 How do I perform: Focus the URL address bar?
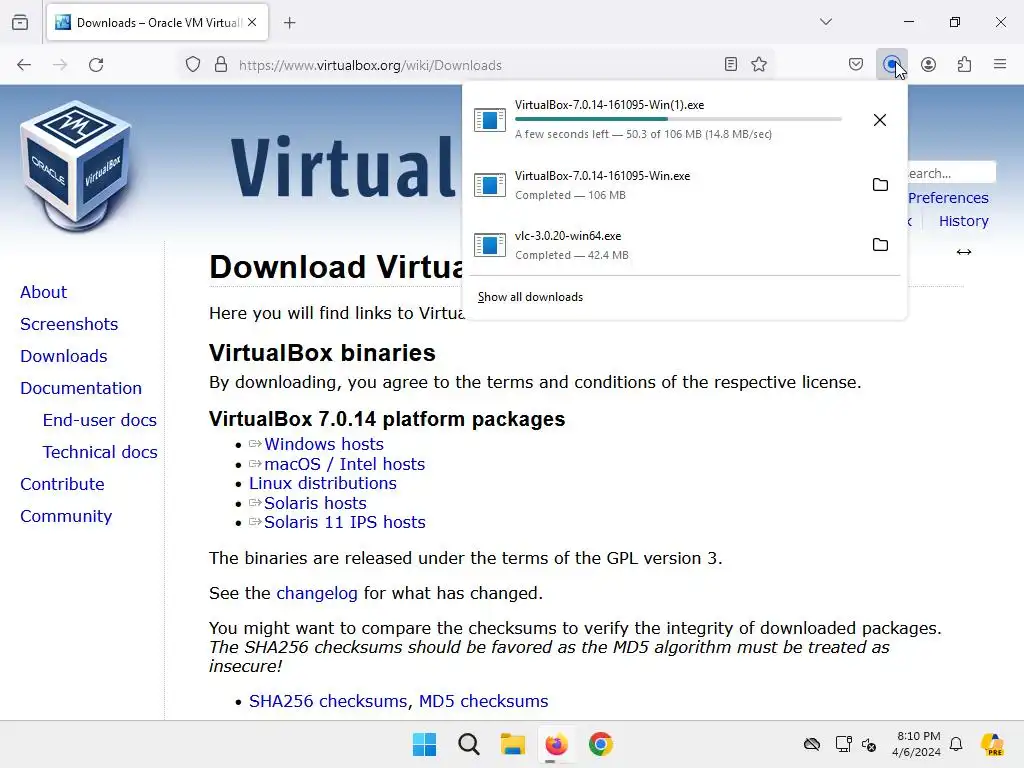tap(477, 65)
